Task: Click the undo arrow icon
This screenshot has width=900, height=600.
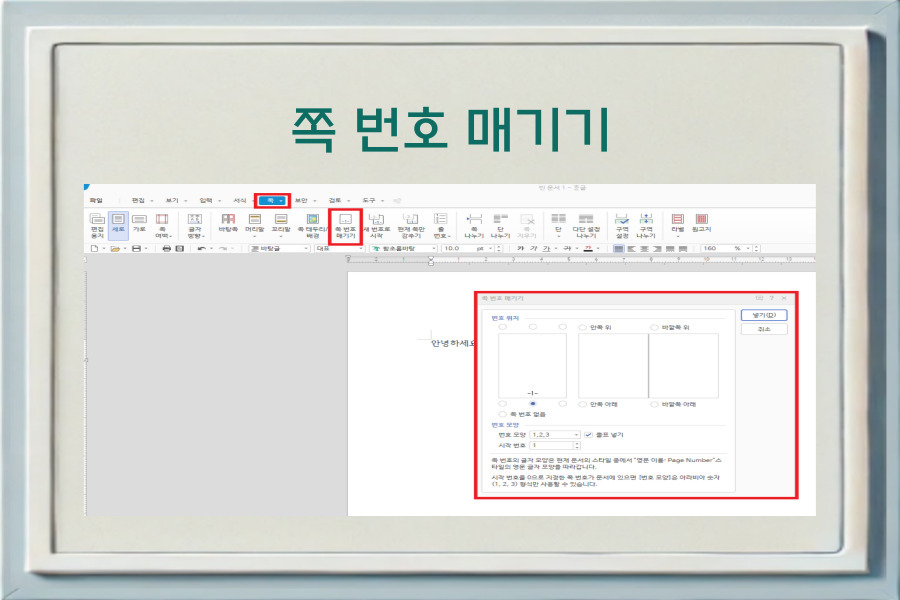Action: pyautogui.click(x=201, y=249)
